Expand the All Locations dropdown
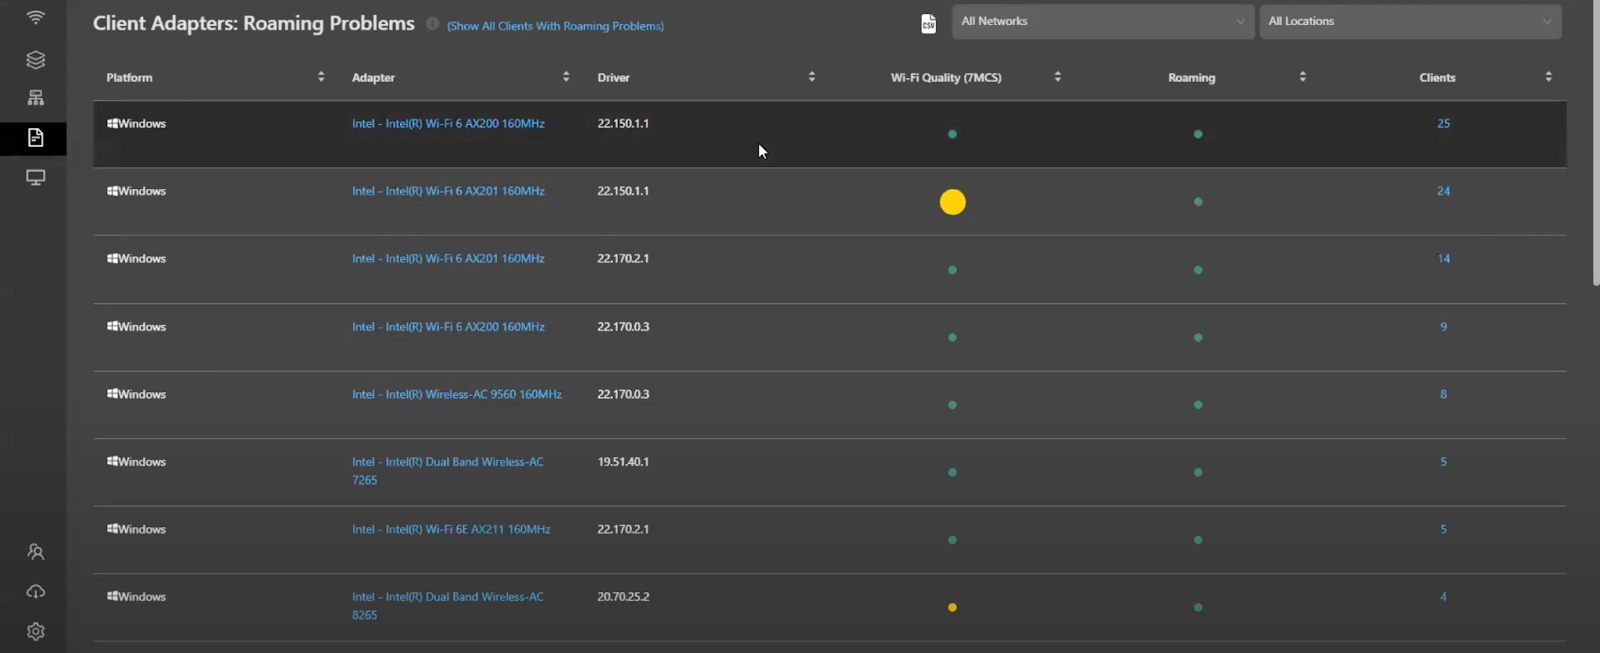This screenshot has width=1600, height=653. click(1409, 21)
